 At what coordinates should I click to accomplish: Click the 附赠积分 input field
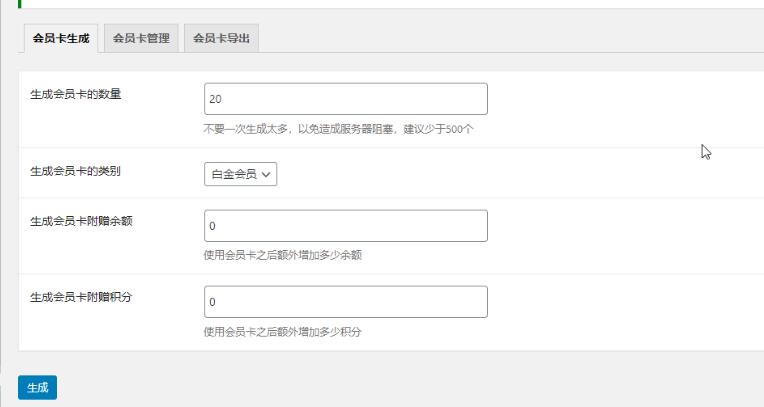pyautogui.click(x=346, y=302)
